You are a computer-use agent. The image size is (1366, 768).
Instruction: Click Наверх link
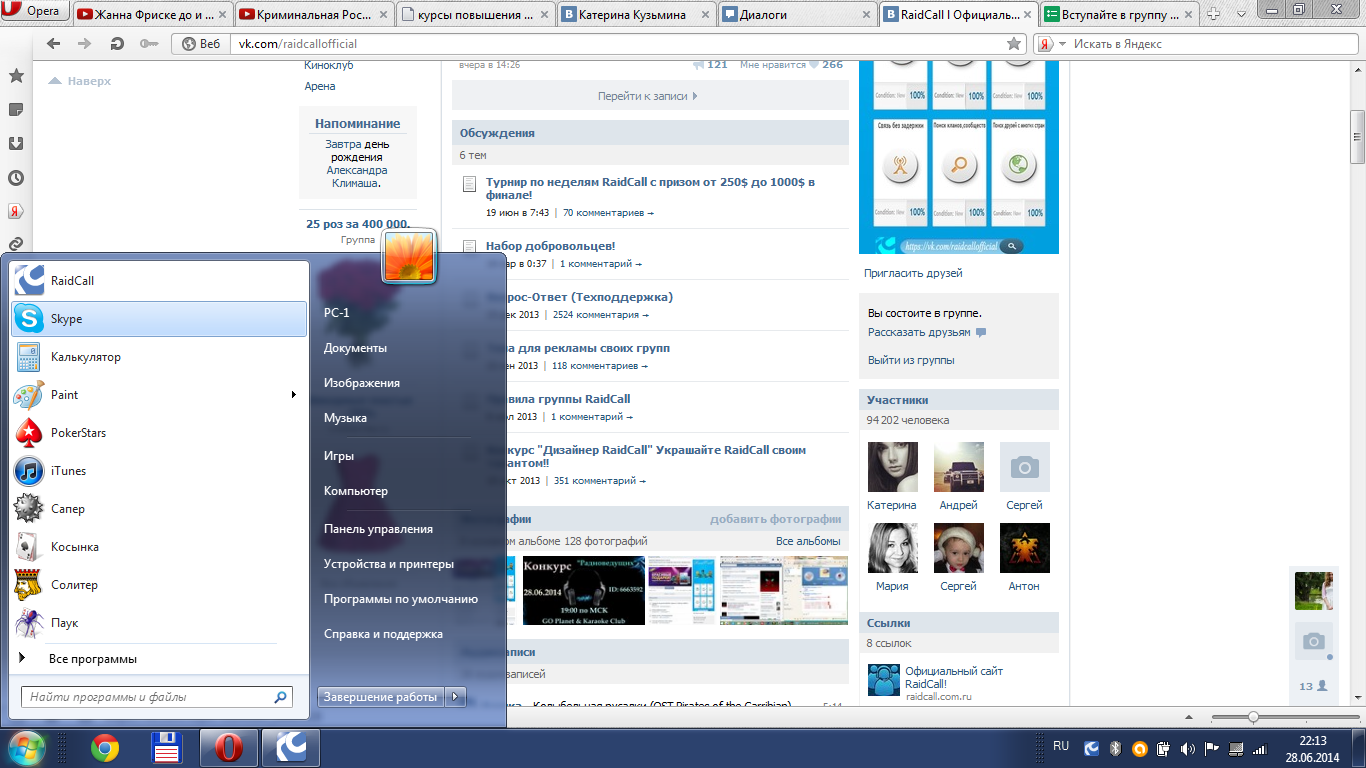point(80,81)
